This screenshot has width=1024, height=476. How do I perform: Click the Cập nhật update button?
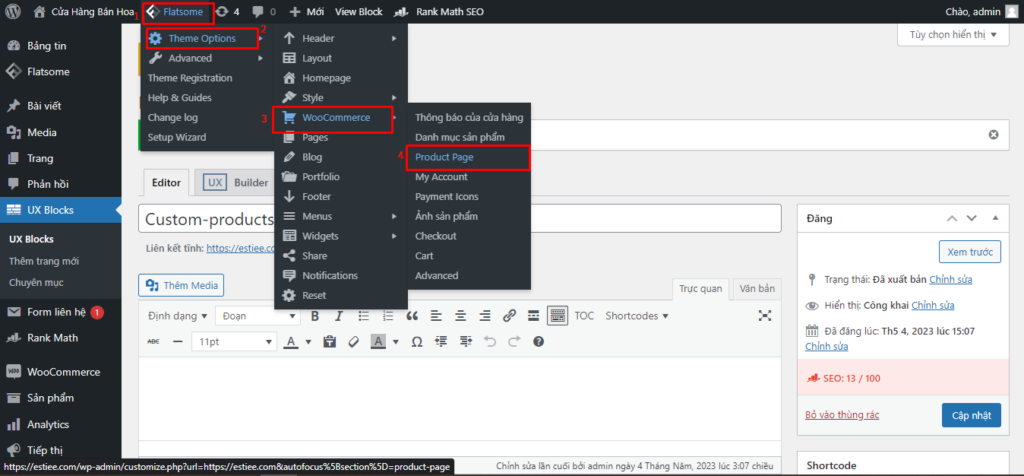pos(971,415)
